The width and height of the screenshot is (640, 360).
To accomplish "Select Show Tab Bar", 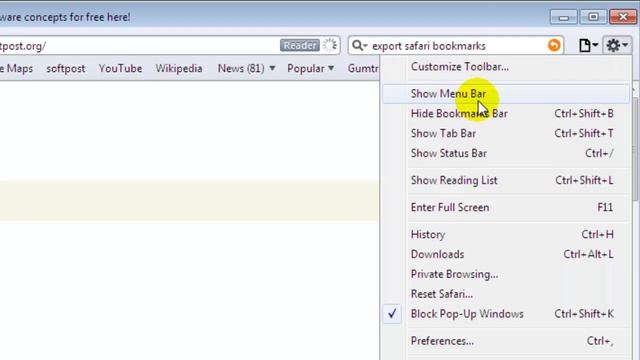I will coord(506,133).
